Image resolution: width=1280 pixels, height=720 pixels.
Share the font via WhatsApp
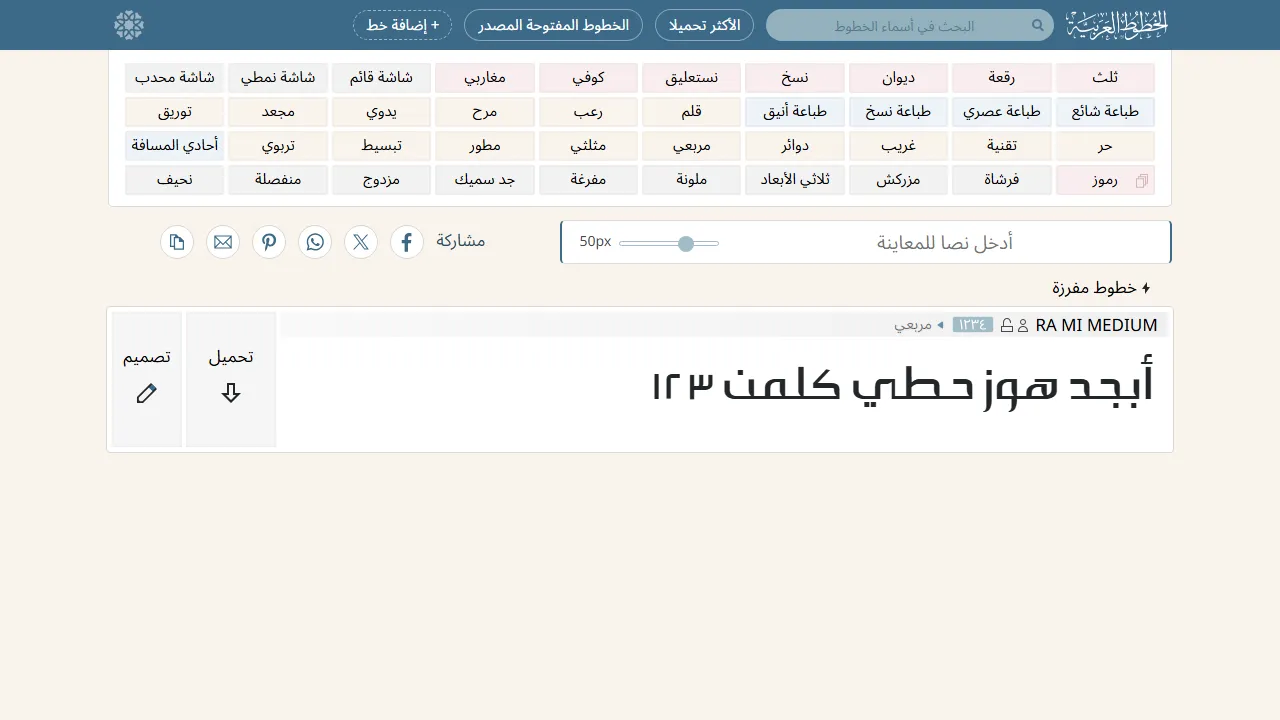point(315,242)
